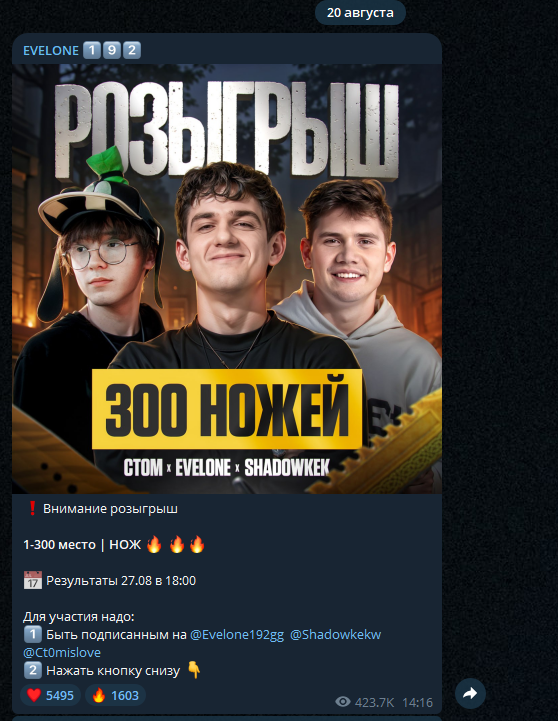Add a fire reaction with 1603 count

(115, 695)
